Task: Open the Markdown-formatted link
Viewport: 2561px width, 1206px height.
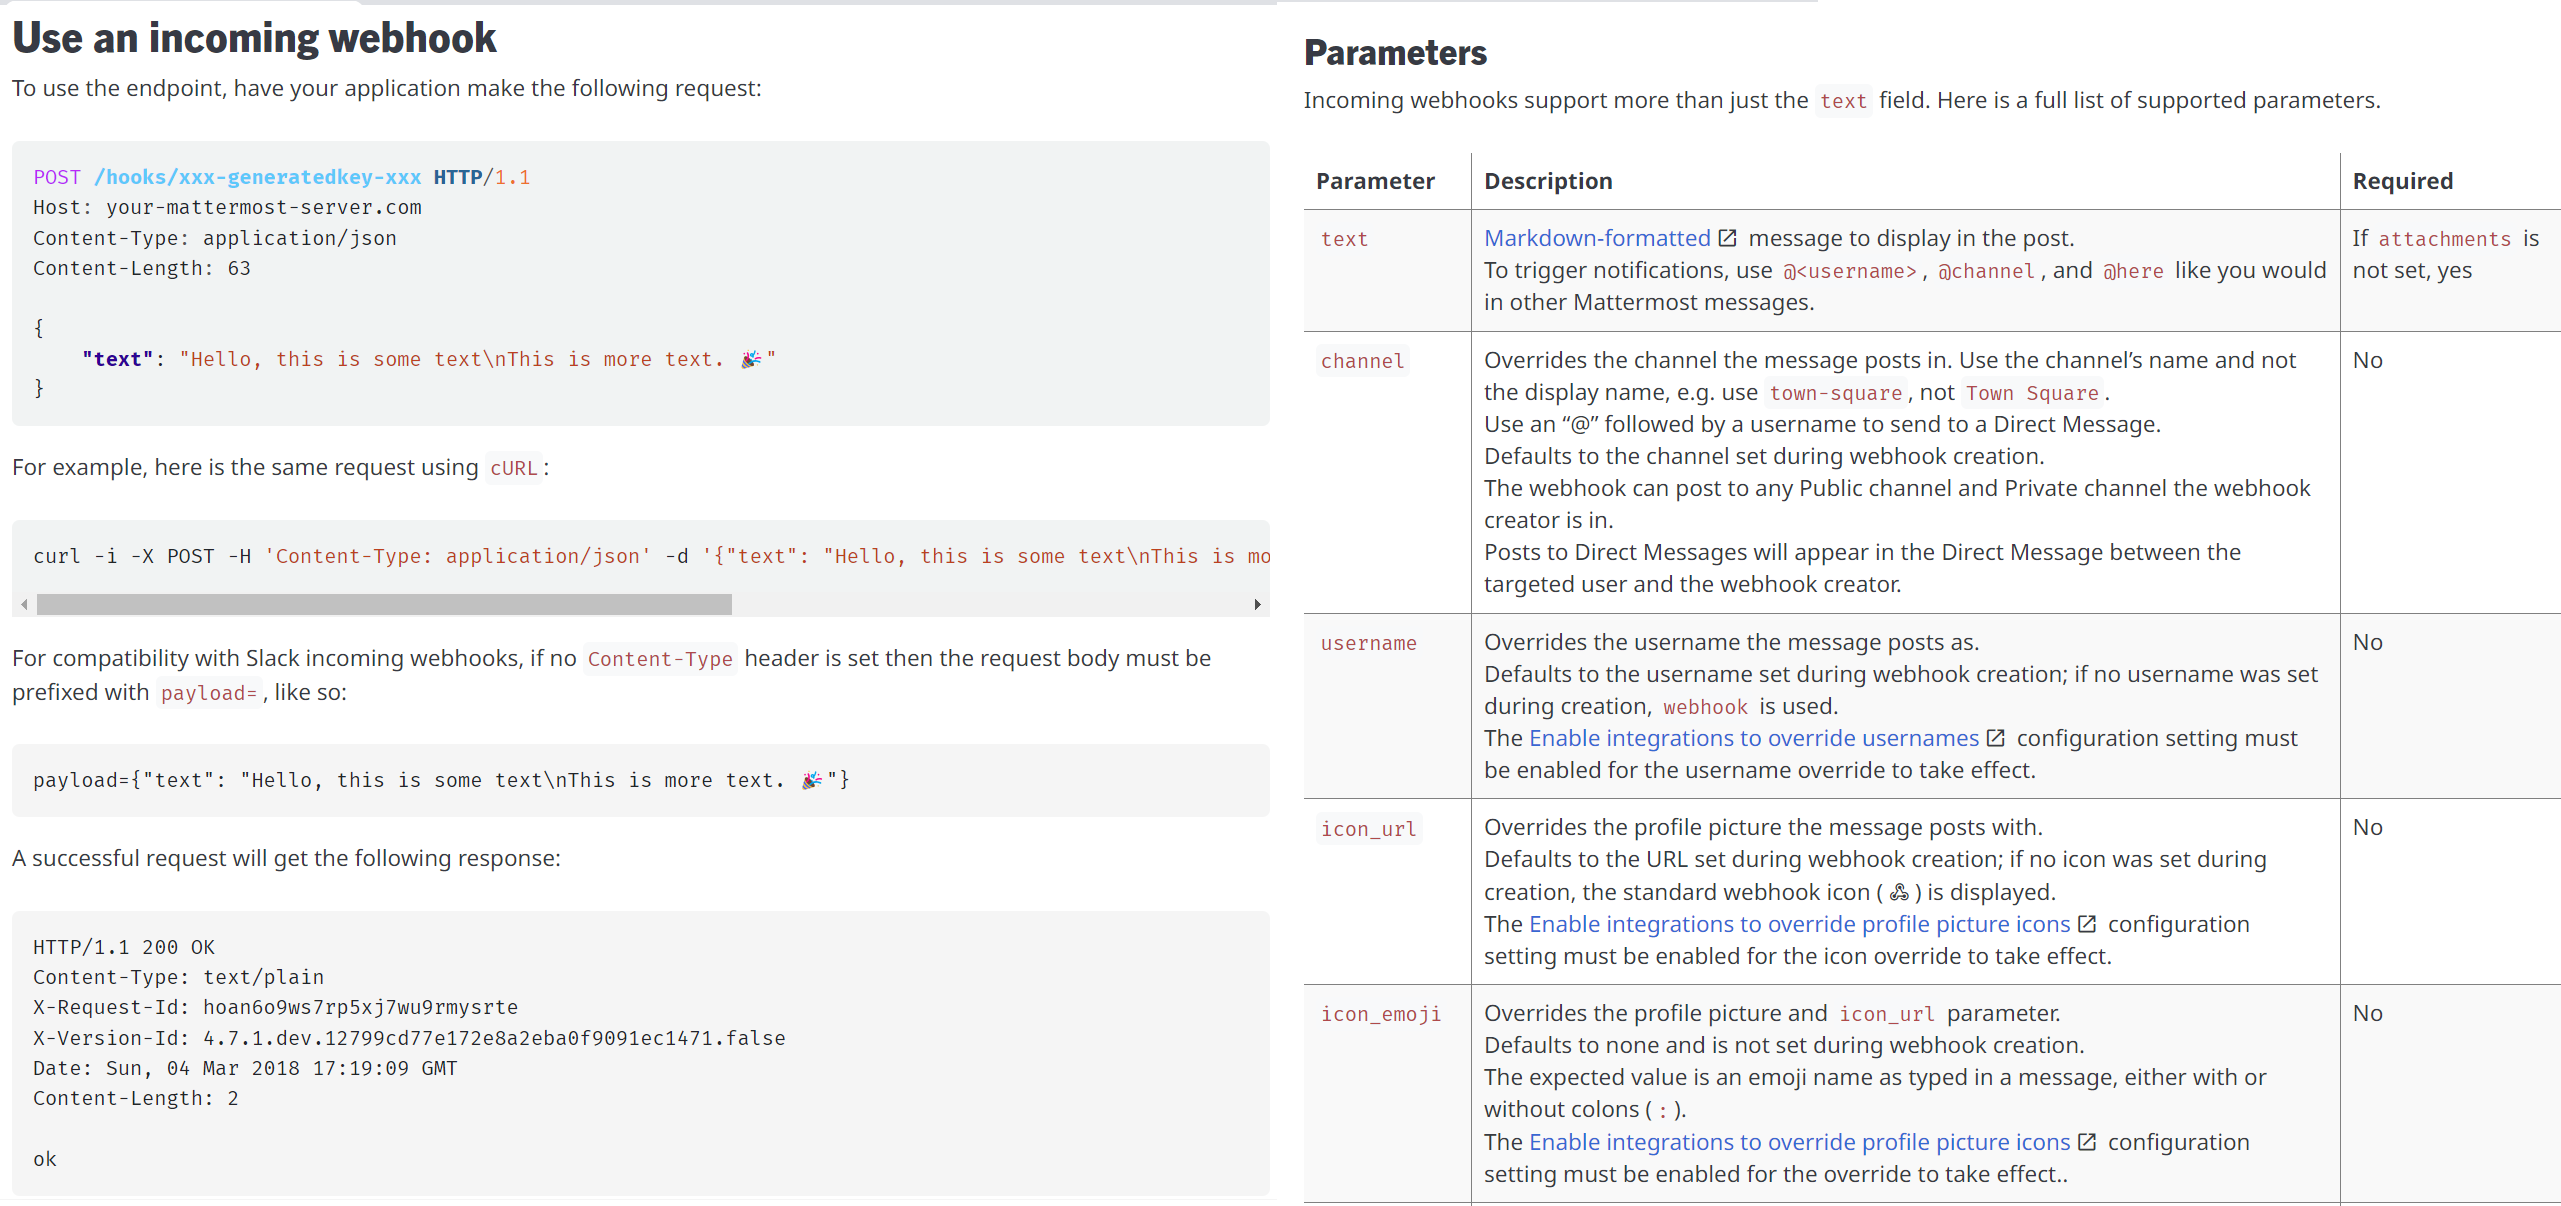Action: (x=1596, y=238)
